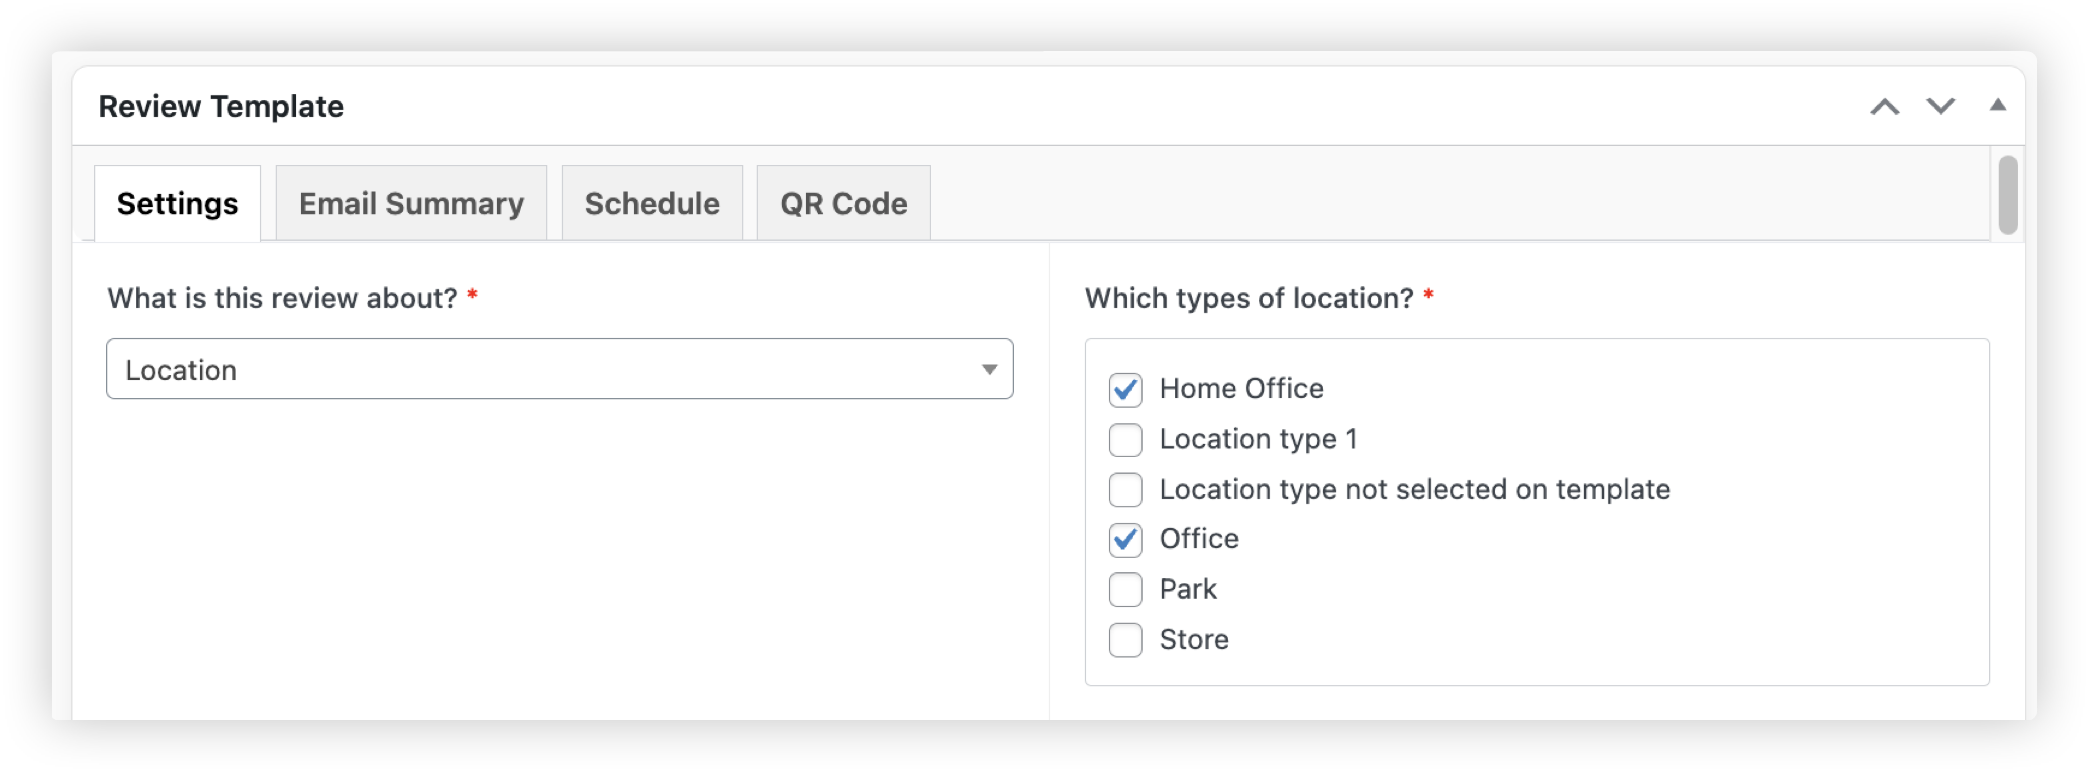Viewport: 2090px width, 772px height.
Task: Select the QR Code tab
Action: point(843,204)
